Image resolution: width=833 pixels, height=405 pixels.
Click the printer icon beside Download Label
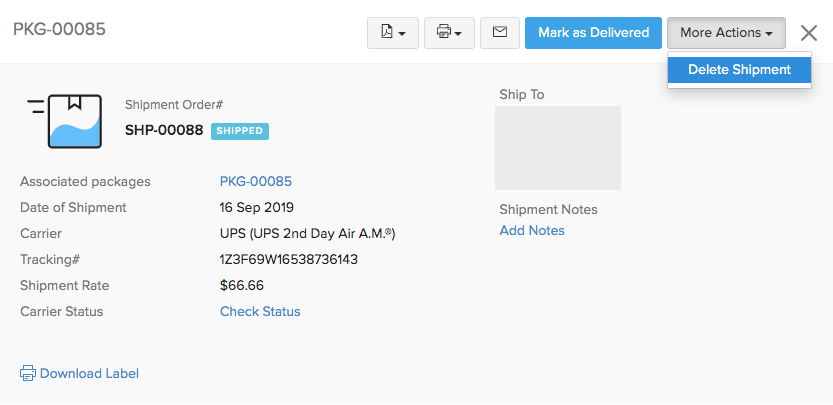click(x=28, y=373)
